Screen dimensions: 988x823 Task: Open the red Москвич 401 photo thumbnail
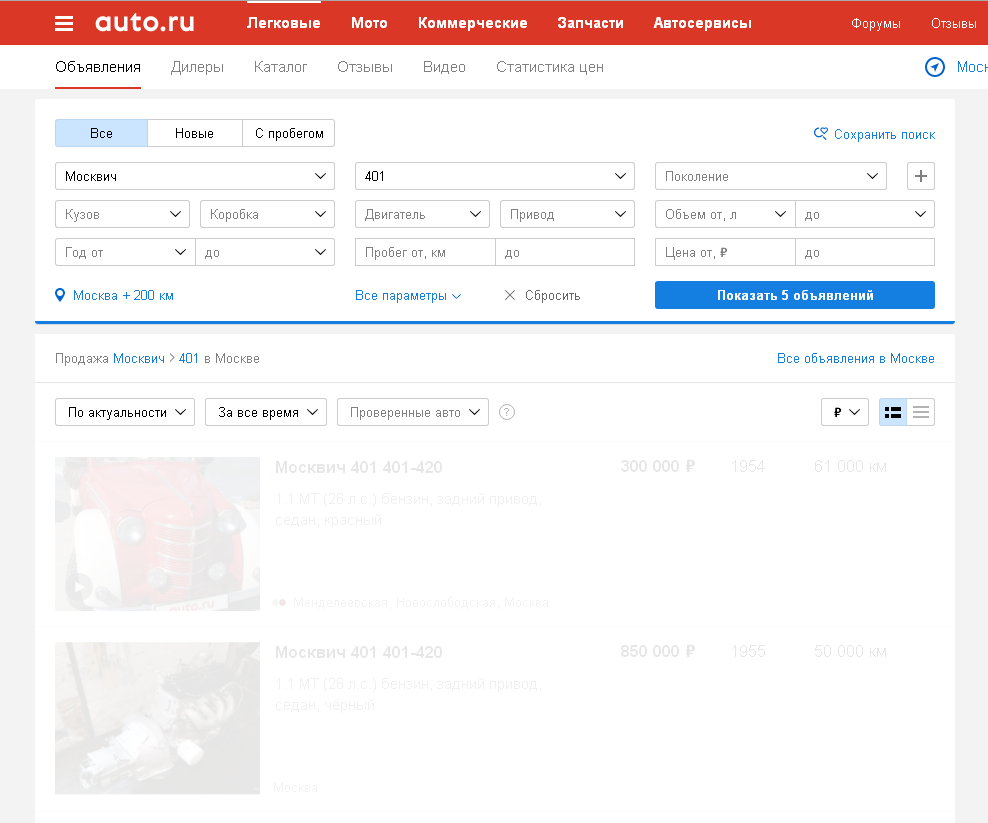point(158,534)
